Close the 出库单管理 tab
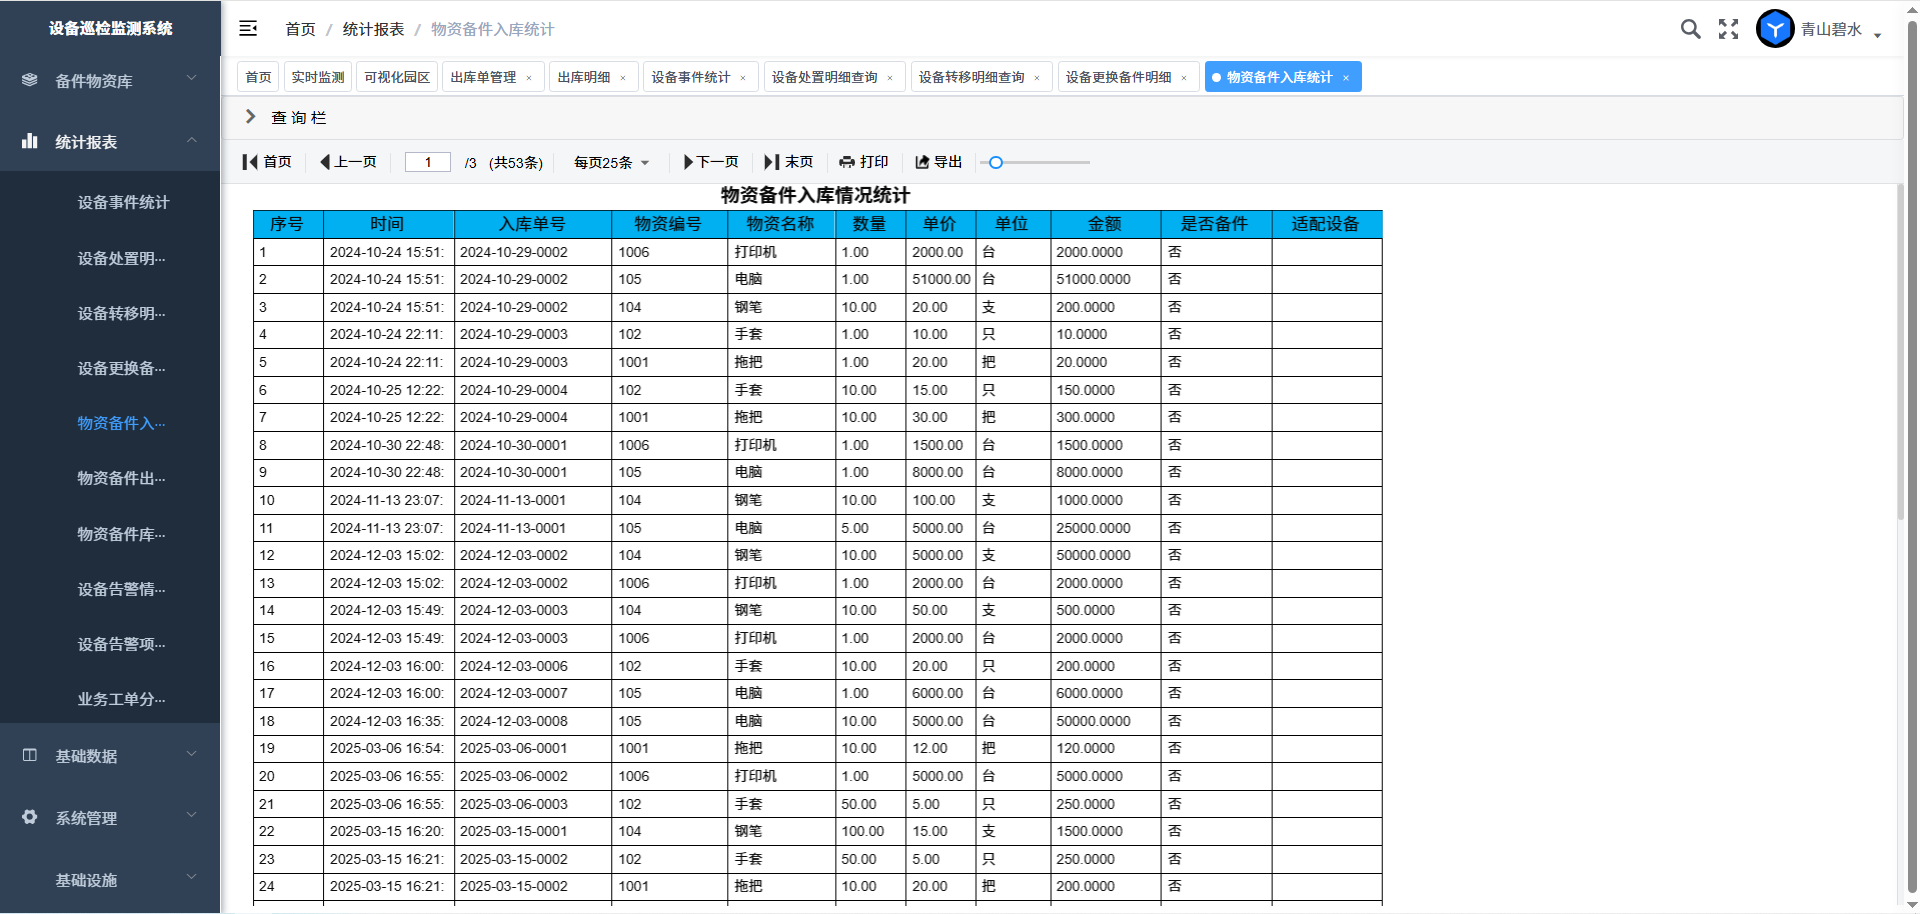1920x914 pixels. [x=529, y=78]
